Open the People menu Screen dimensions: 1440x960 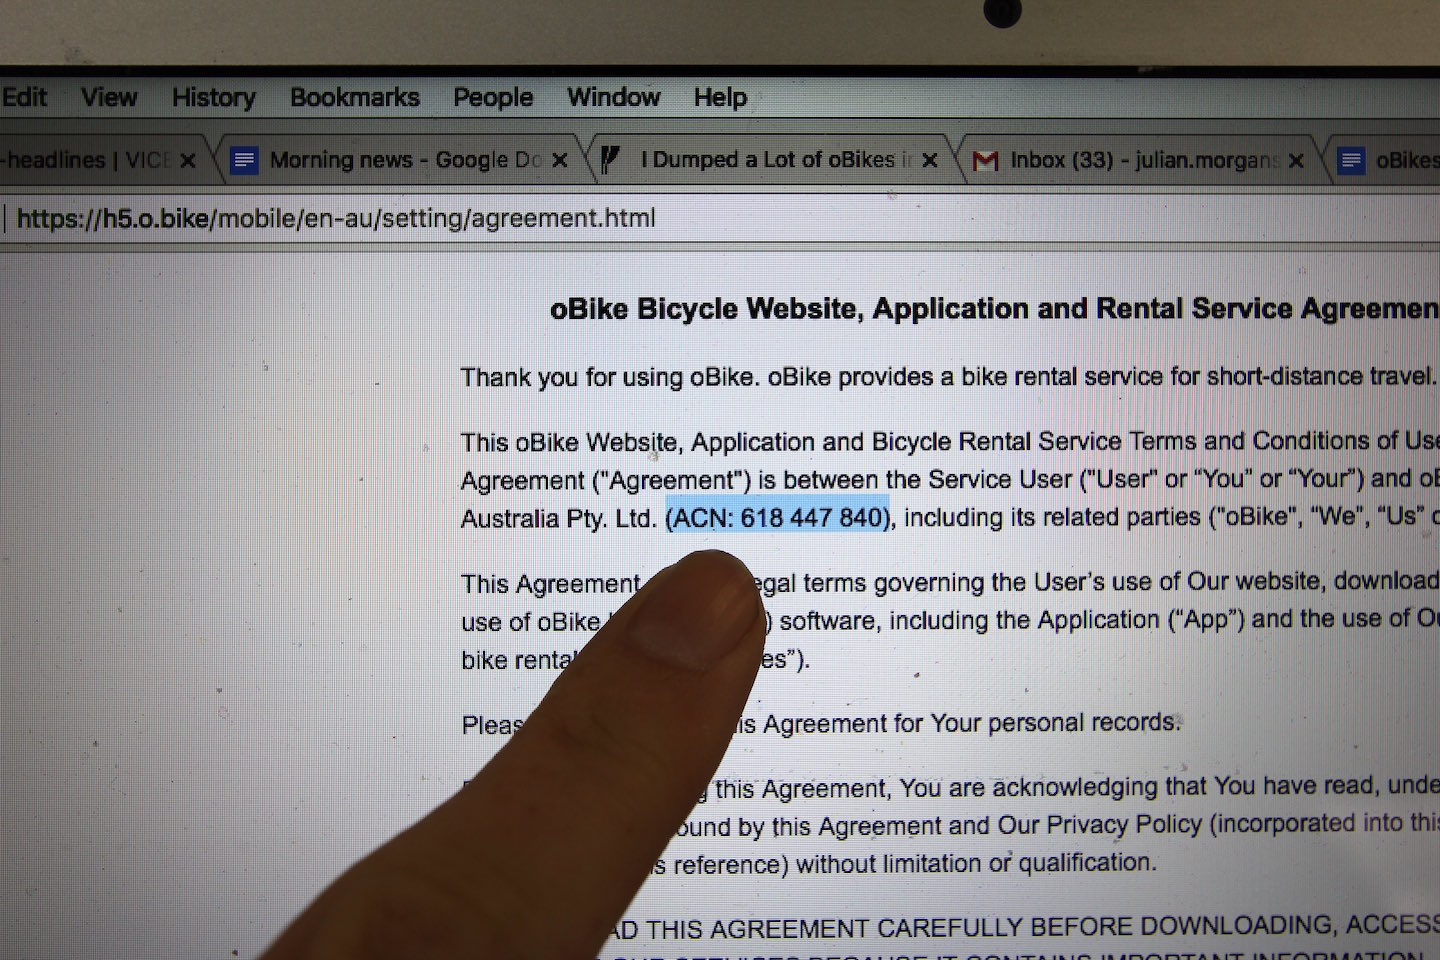pyautogui.click(x=493, y=98)
